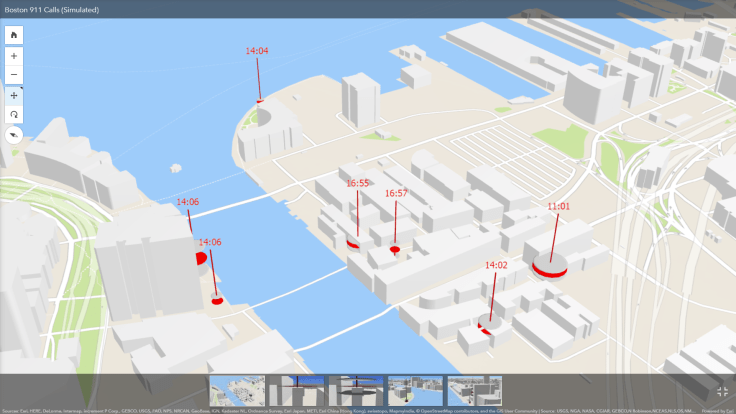Select the 16:57 call marker label
736x414 pixels.
click(x=396, y=193)
